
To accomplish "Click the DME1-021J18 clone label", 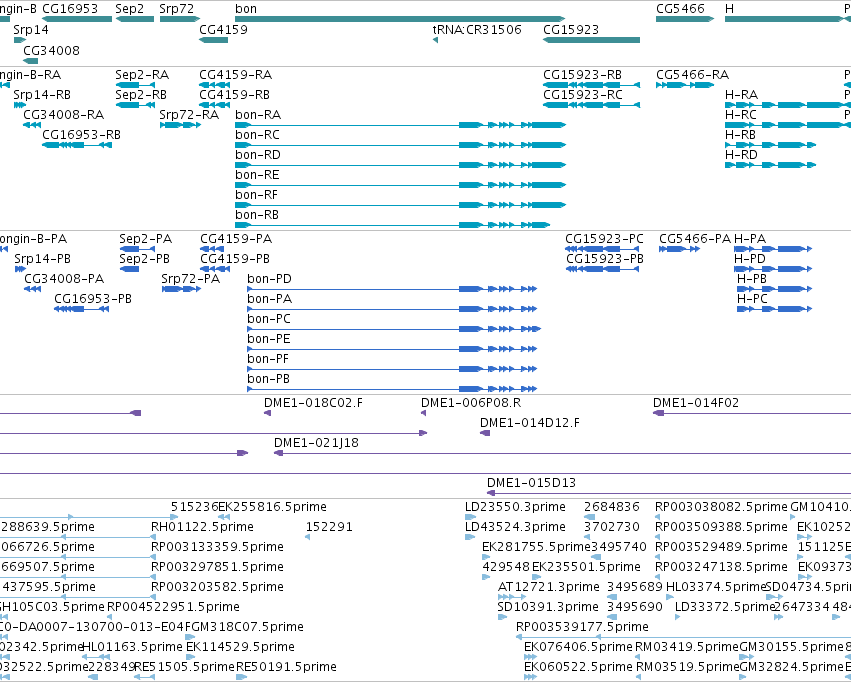I will [x=316, y=443].
